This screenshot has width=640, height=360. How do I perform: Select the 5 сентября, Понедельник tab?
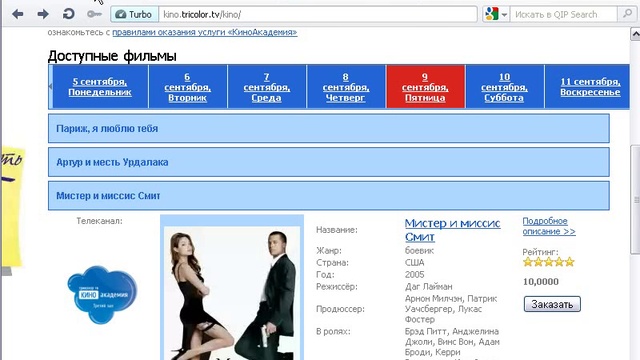pos(100,87)
